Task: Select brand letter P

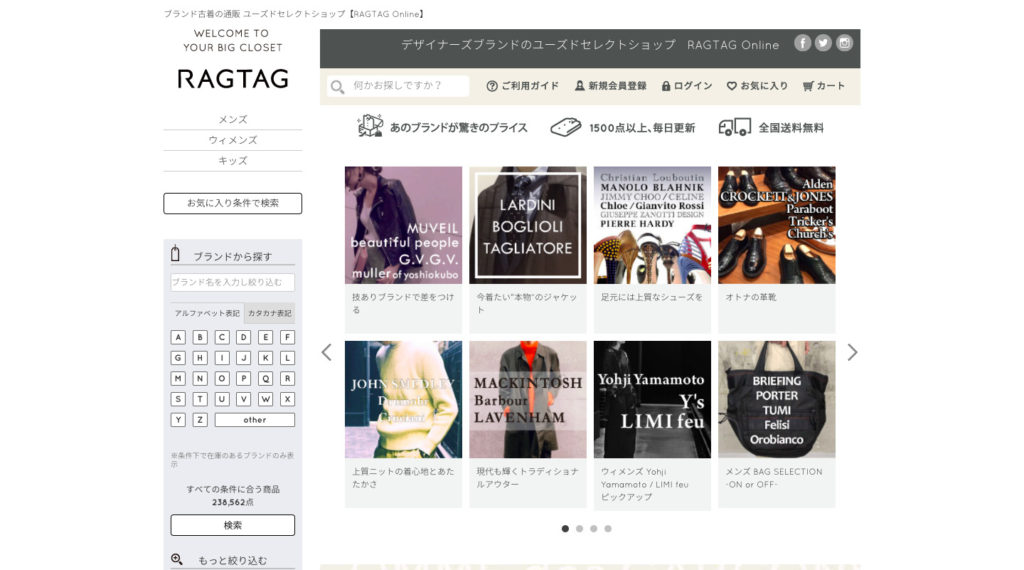Action: click(x=244, y=378)
